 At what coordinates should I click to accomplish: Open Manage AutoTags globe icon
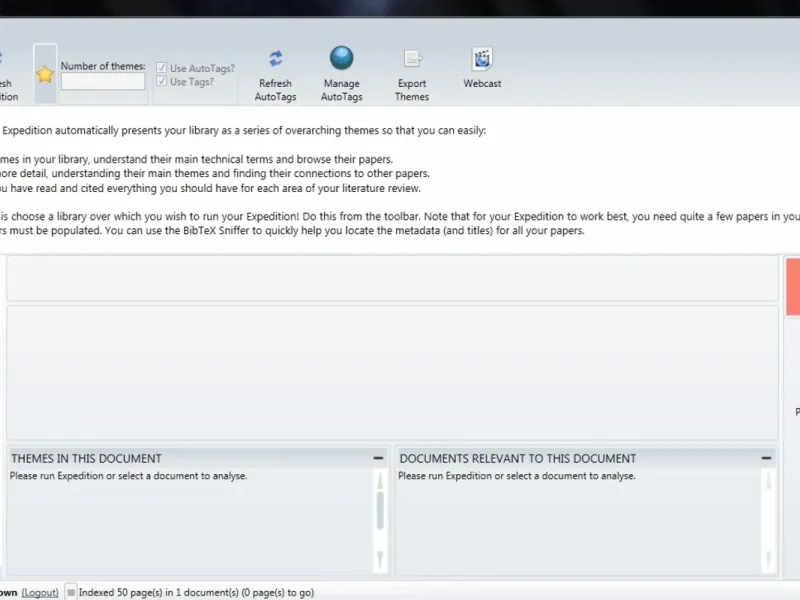tap(341, 58)
